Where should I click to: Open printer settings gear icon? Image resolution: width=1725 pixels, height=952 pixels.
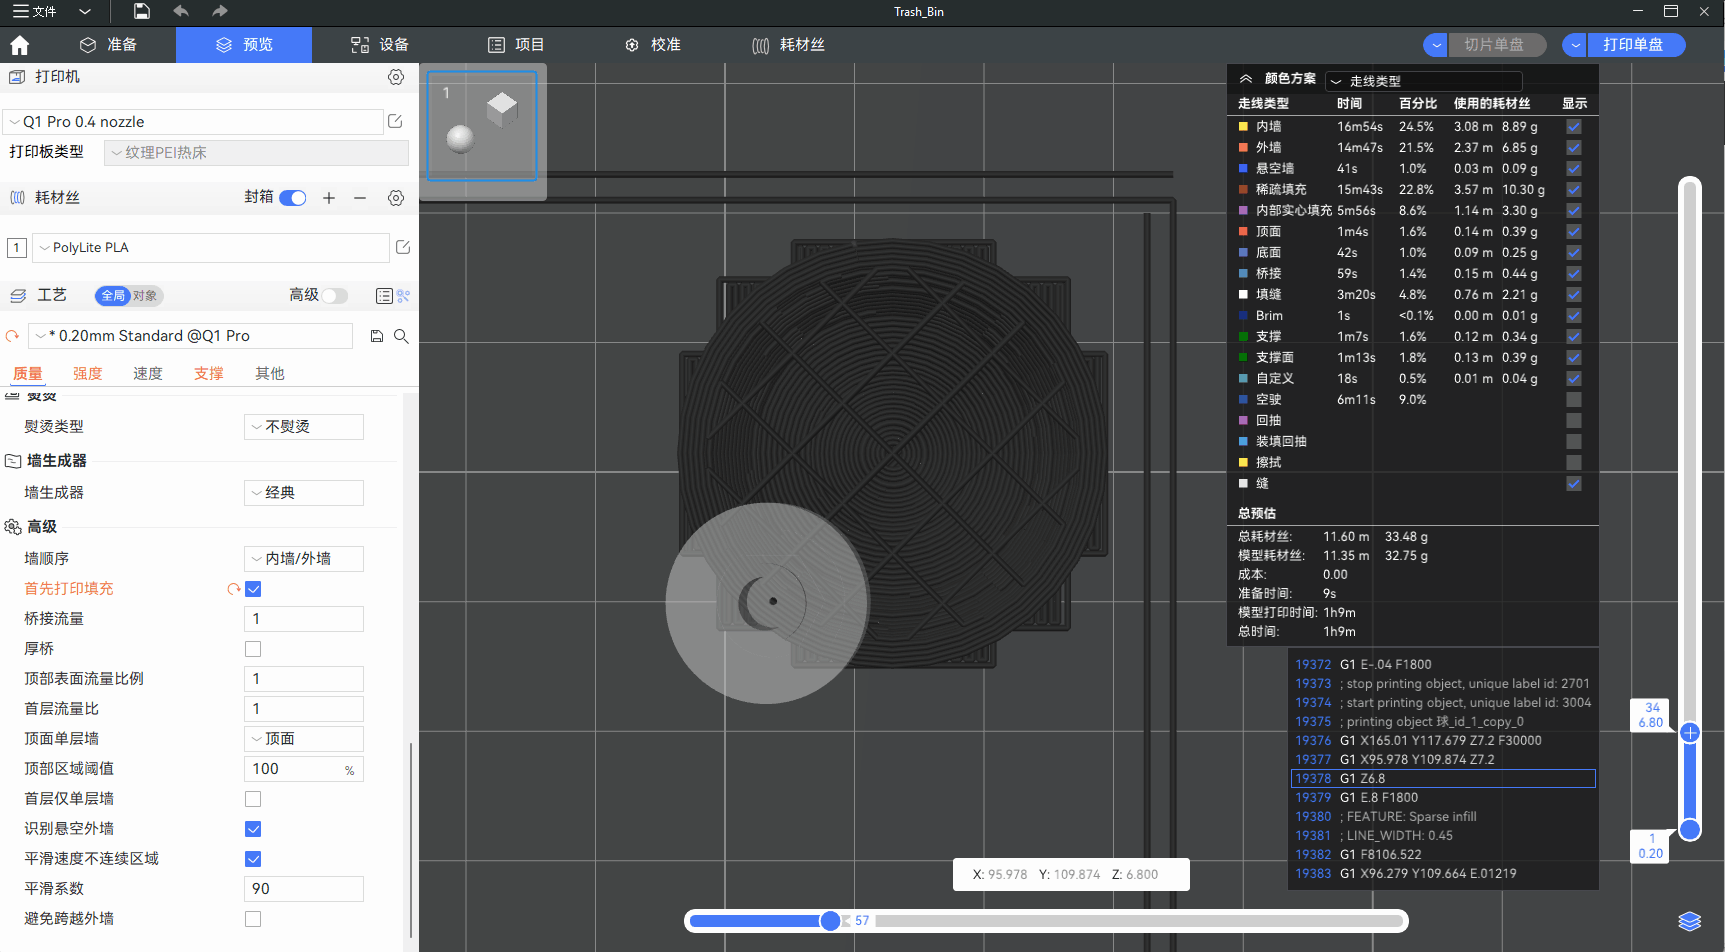pos(396,77)
